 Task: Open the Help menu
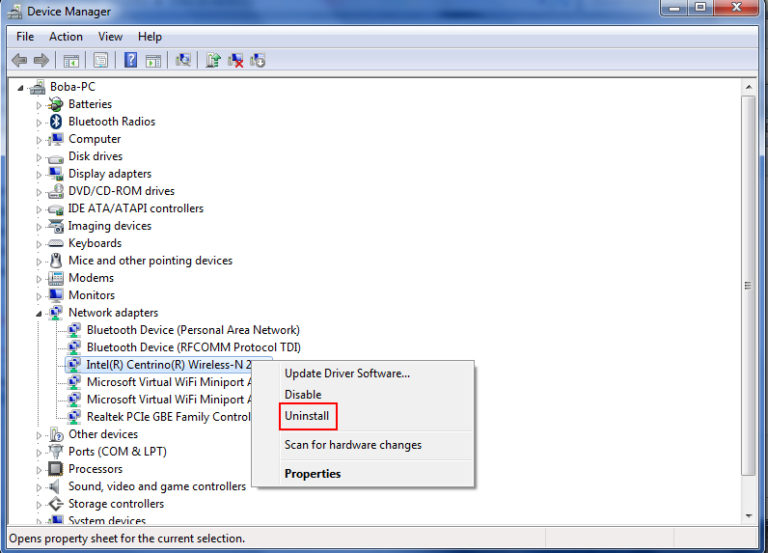pos(150,37)
